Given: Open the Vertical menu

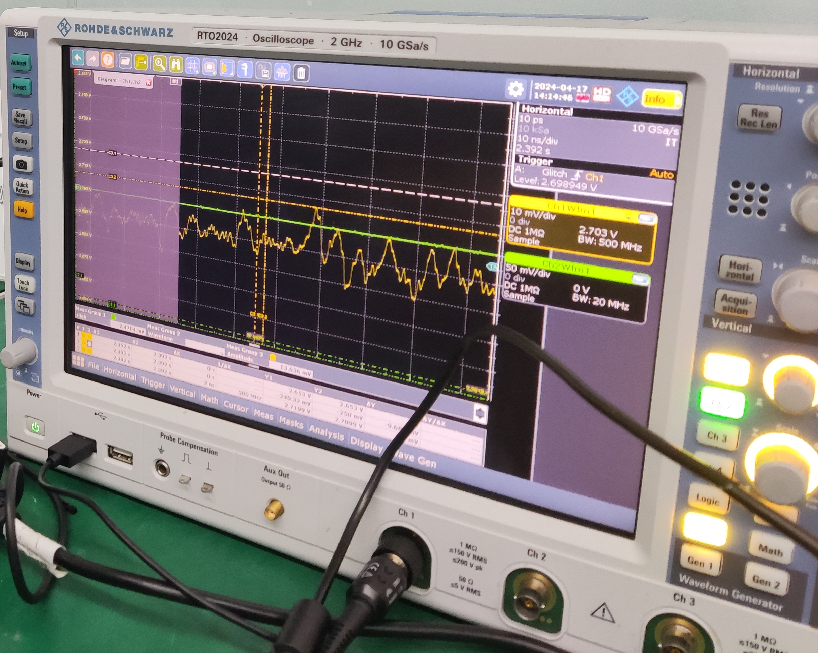Looking at the screenshot, I should click(183, 391).
